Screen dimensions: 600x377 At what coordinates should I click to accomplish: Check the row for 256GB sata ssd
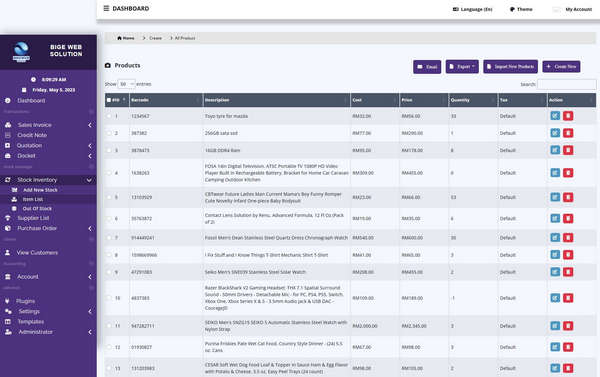tap(109, 133)
